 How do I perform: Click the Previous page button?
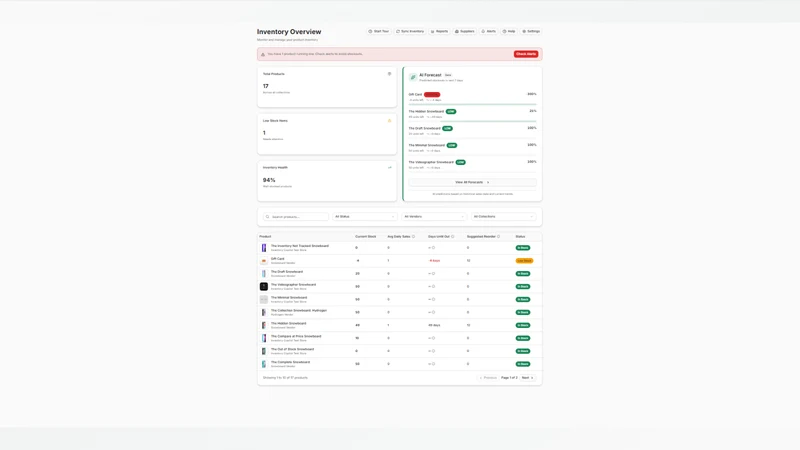point(488,378)
